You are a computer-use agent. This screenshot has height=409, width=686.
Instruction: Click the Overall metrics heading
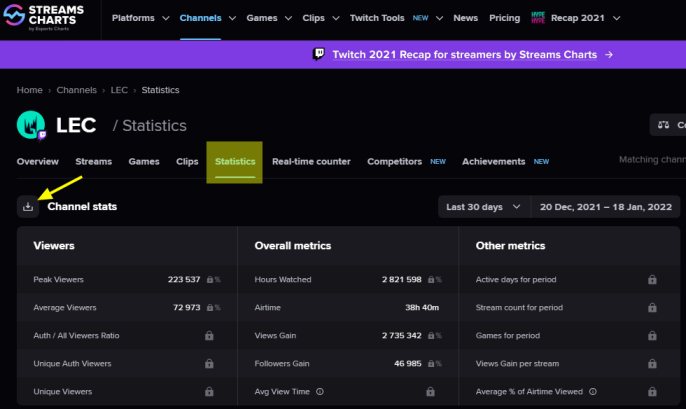pyautogui.click(x=293, y=246)
